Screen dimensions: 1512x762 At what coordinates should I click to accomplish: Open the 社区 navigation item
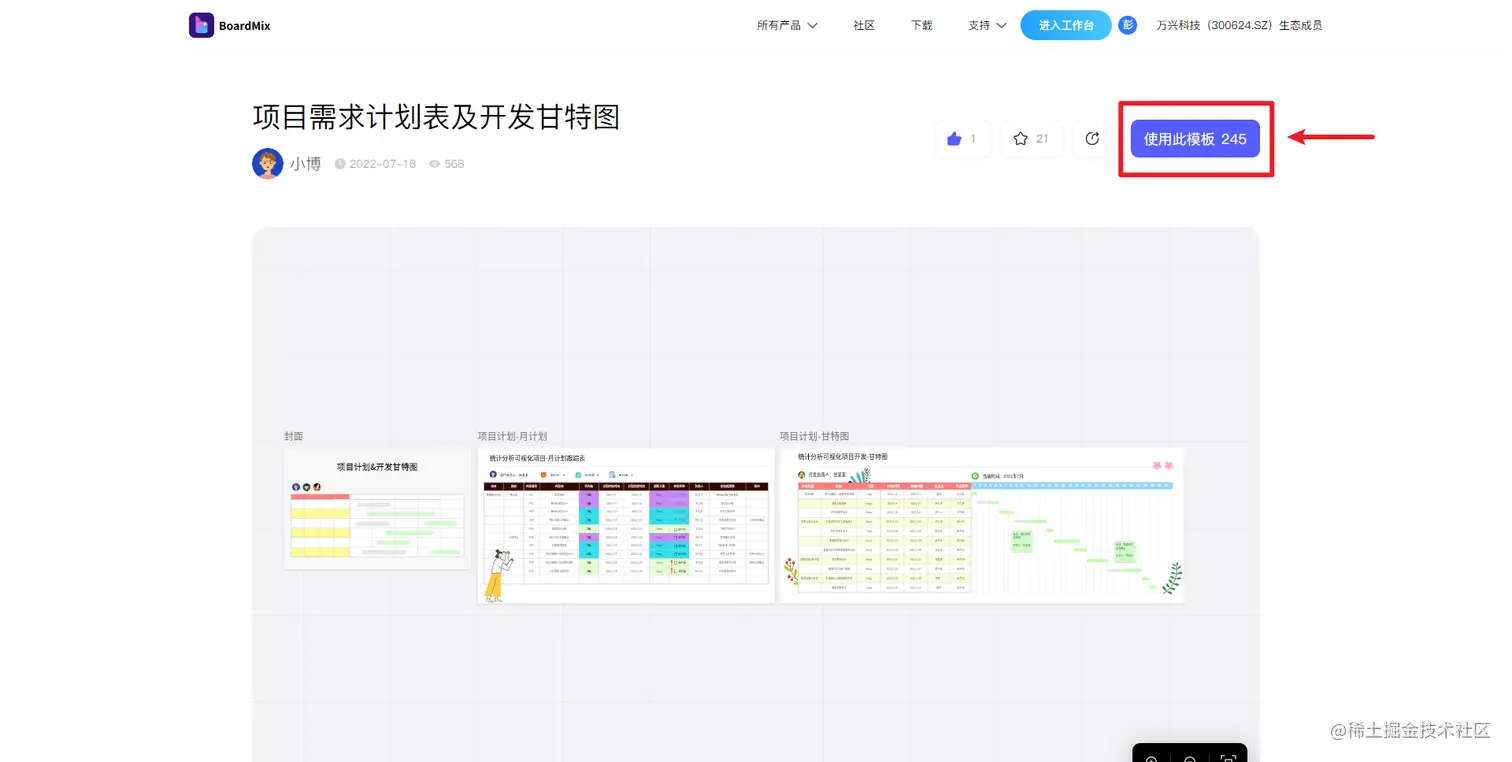[864, 26]
